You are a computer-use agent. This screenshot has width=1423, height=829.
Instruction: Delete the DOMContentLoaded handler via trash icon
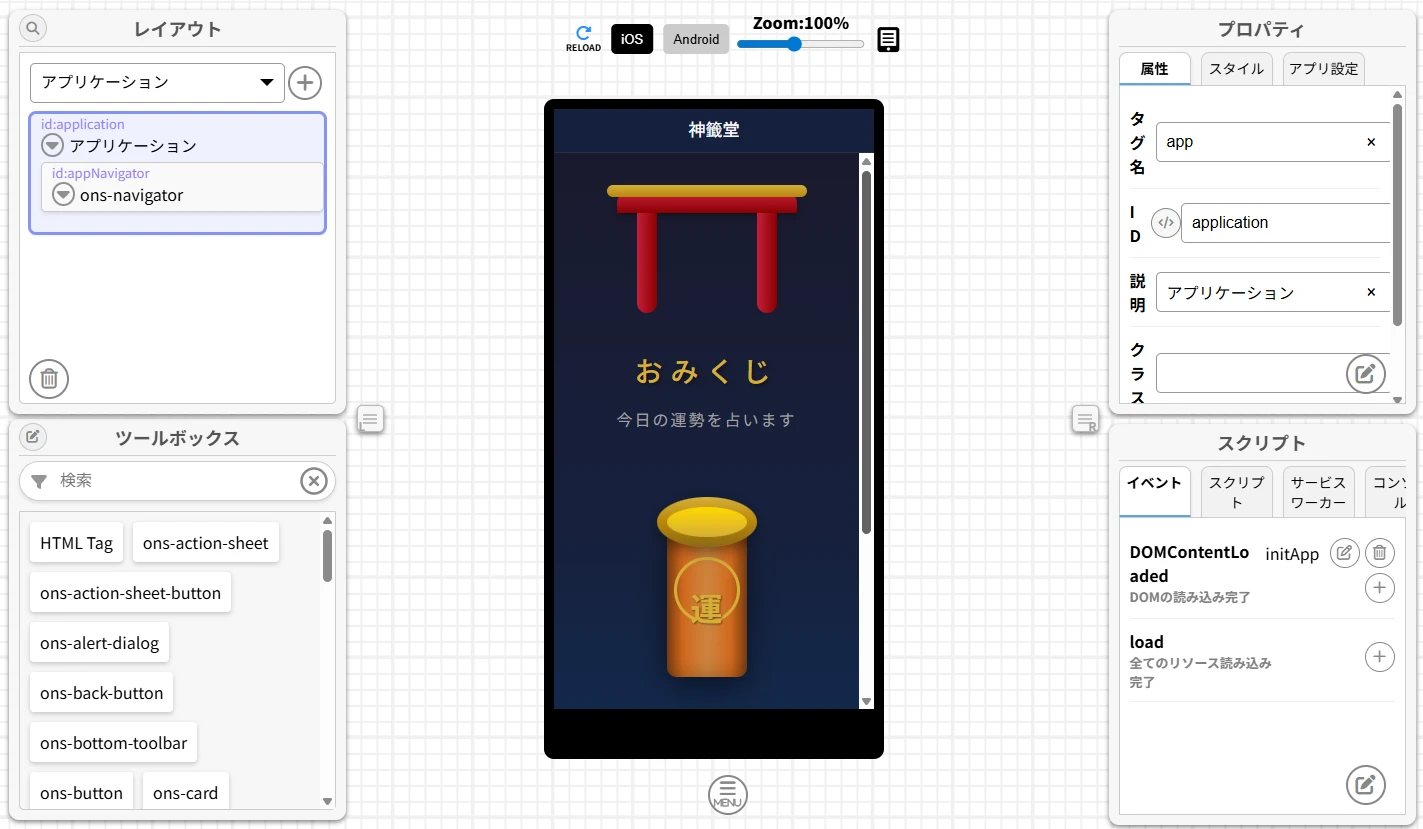point(1380,553)
